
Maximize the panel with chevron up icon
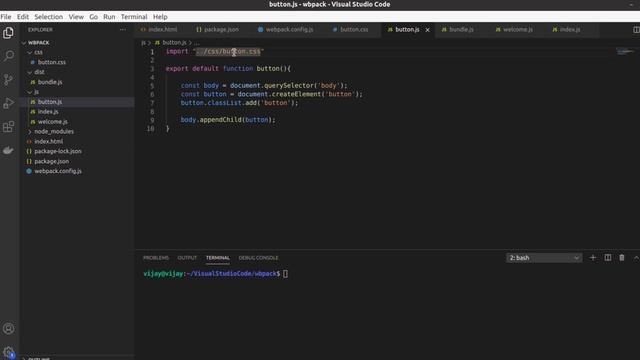tap(636, 258)
